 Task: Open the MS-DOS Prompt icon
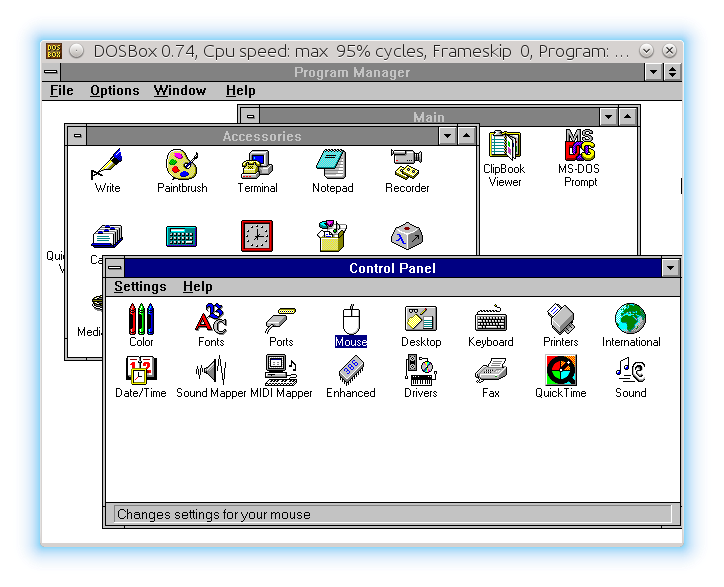579,159
